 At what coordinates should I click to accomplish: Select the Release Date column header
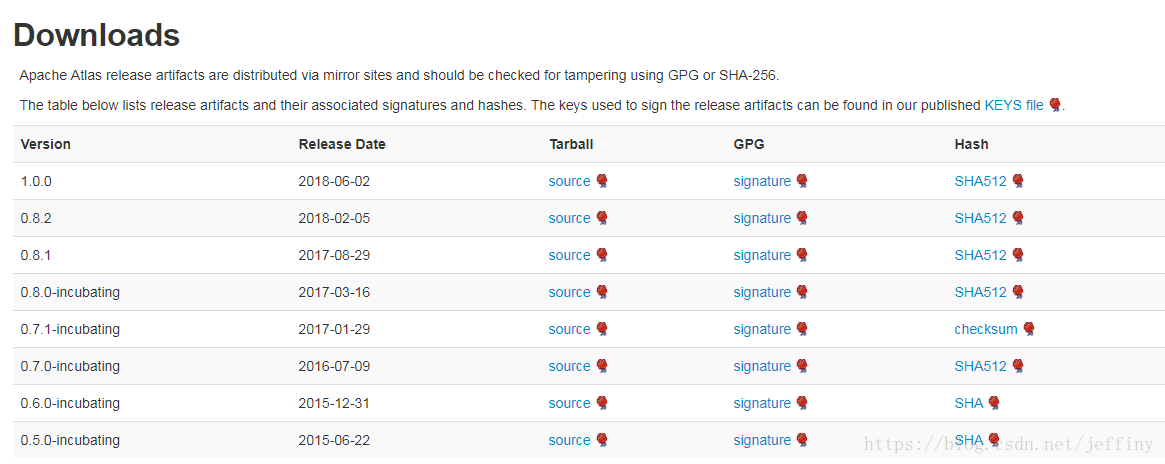point(342,144)
